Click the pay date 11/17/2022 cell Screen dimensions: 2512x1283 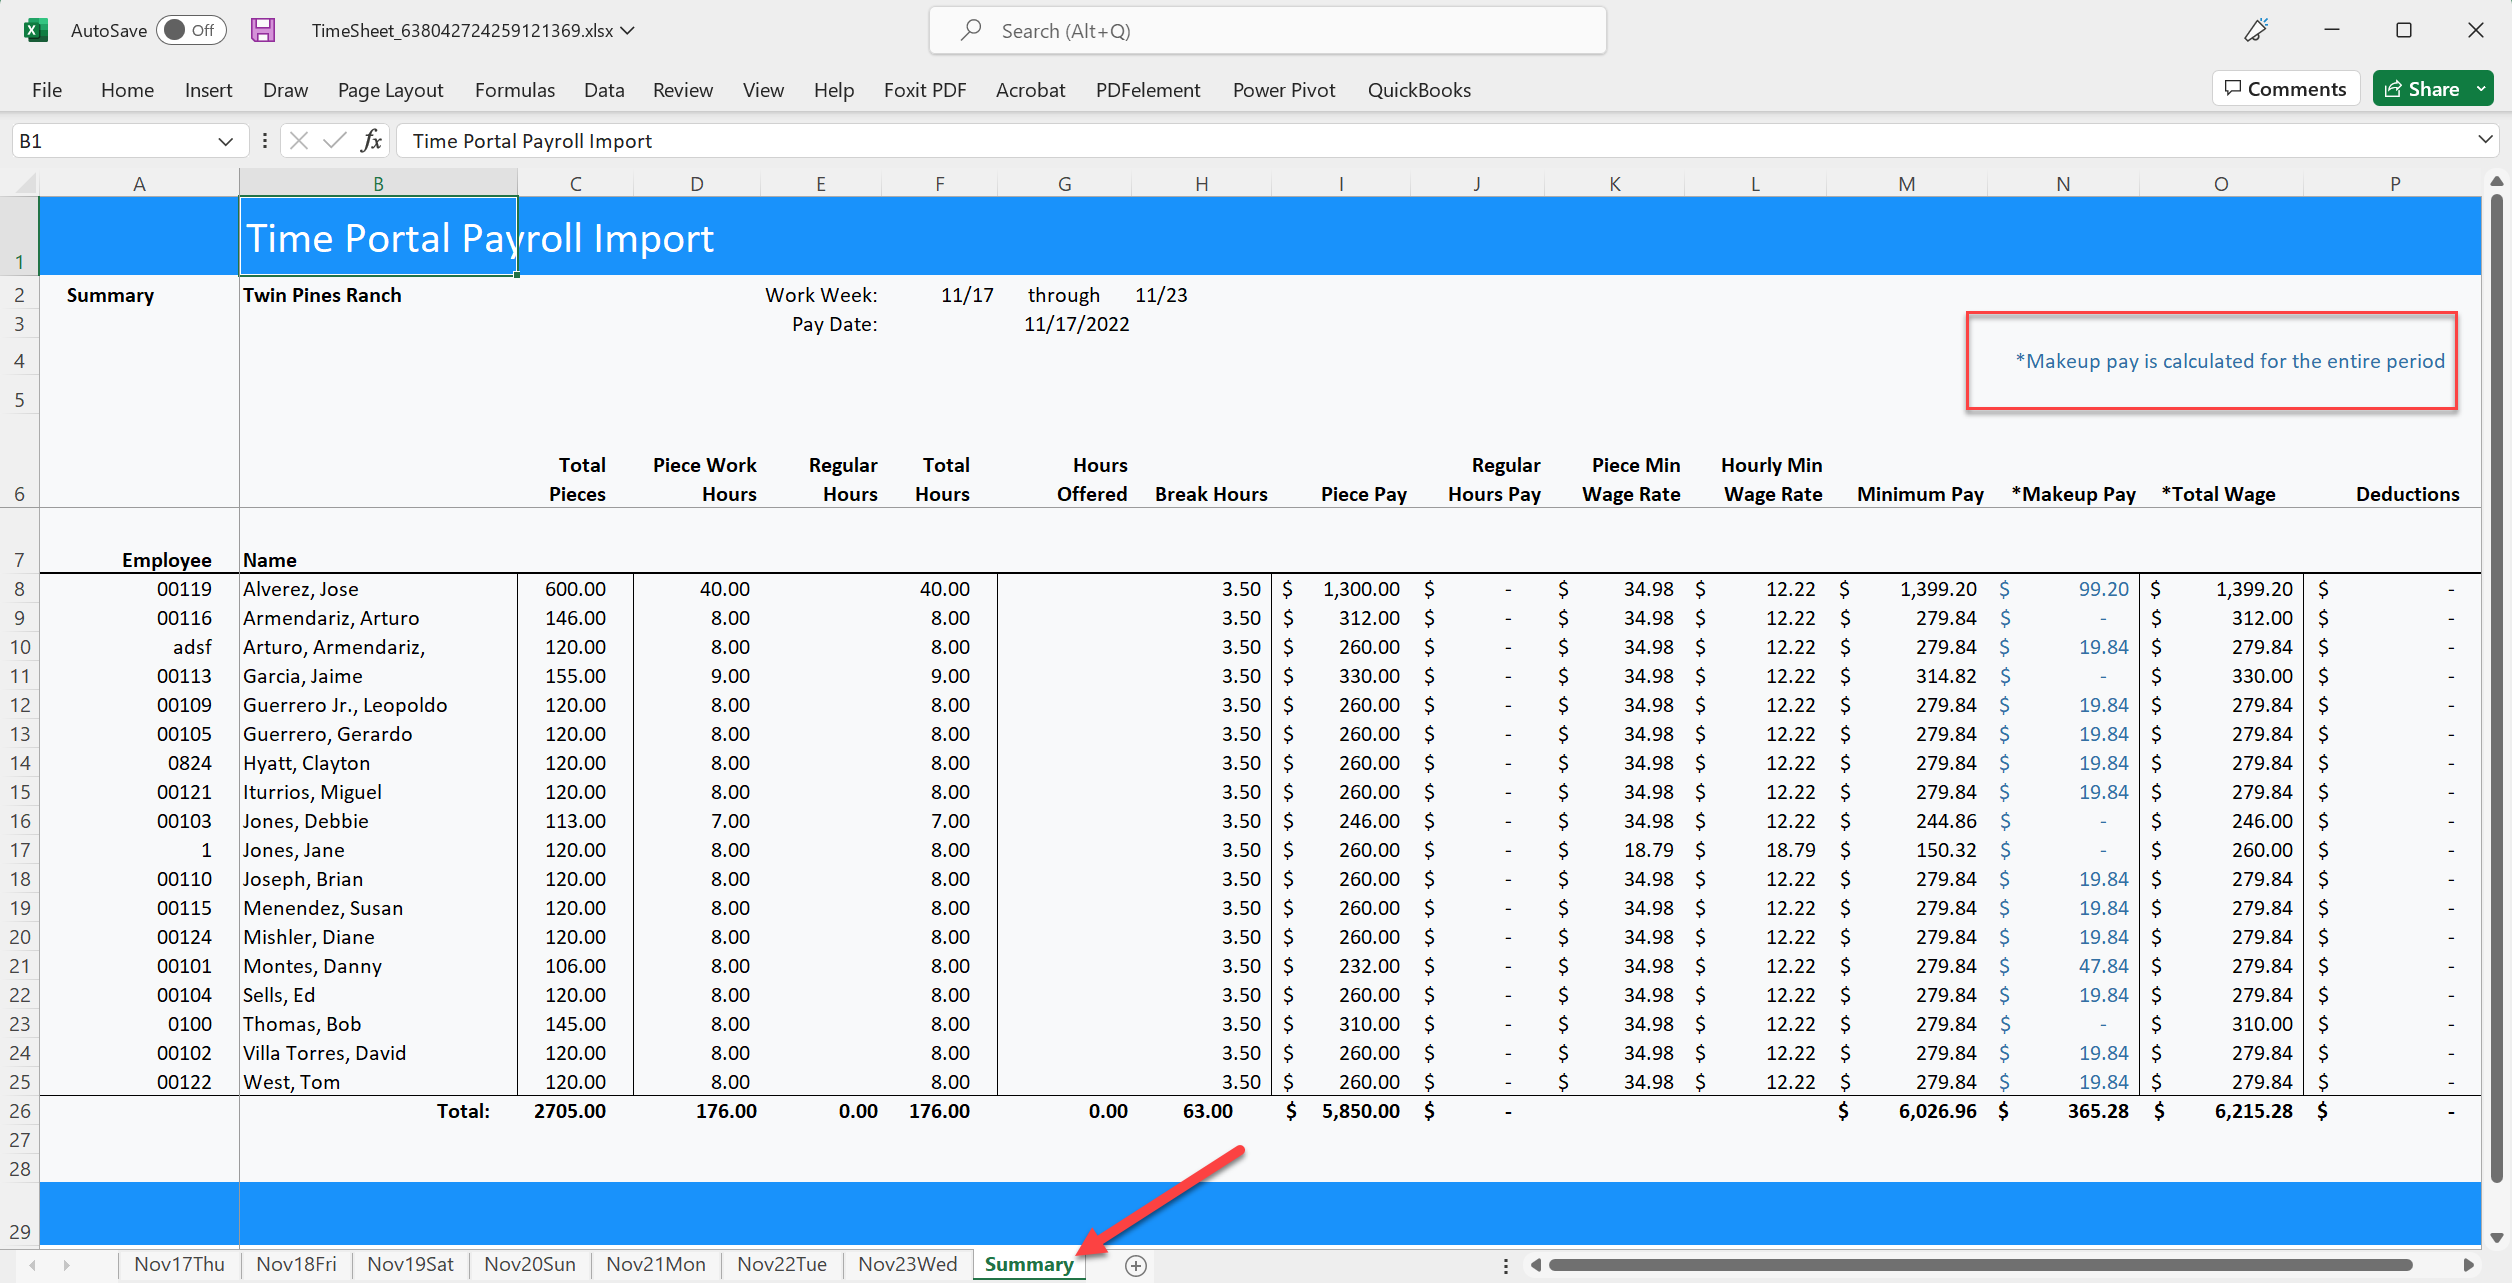point(1076,324)
